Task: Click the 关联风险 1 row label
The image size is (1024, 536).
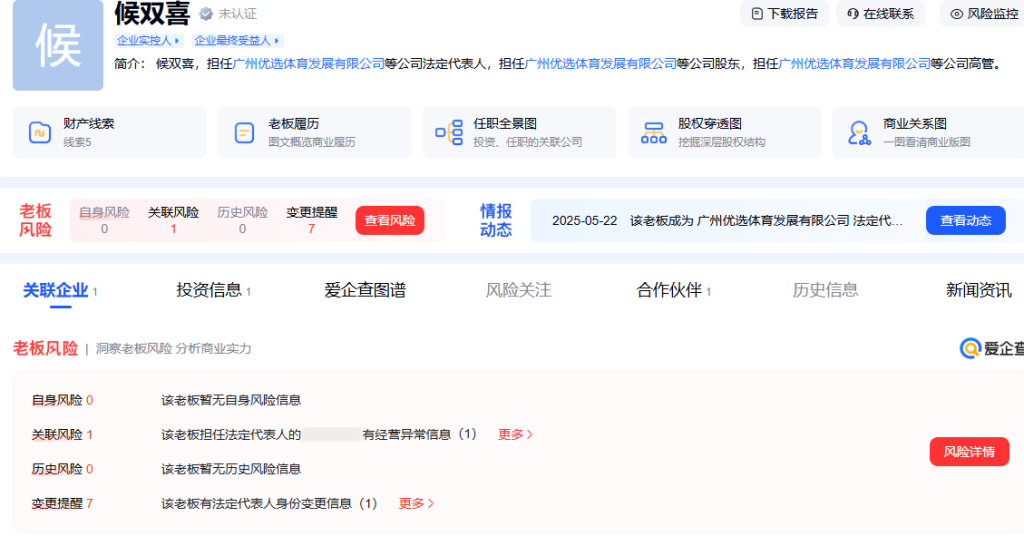Action: coord(62,435)
